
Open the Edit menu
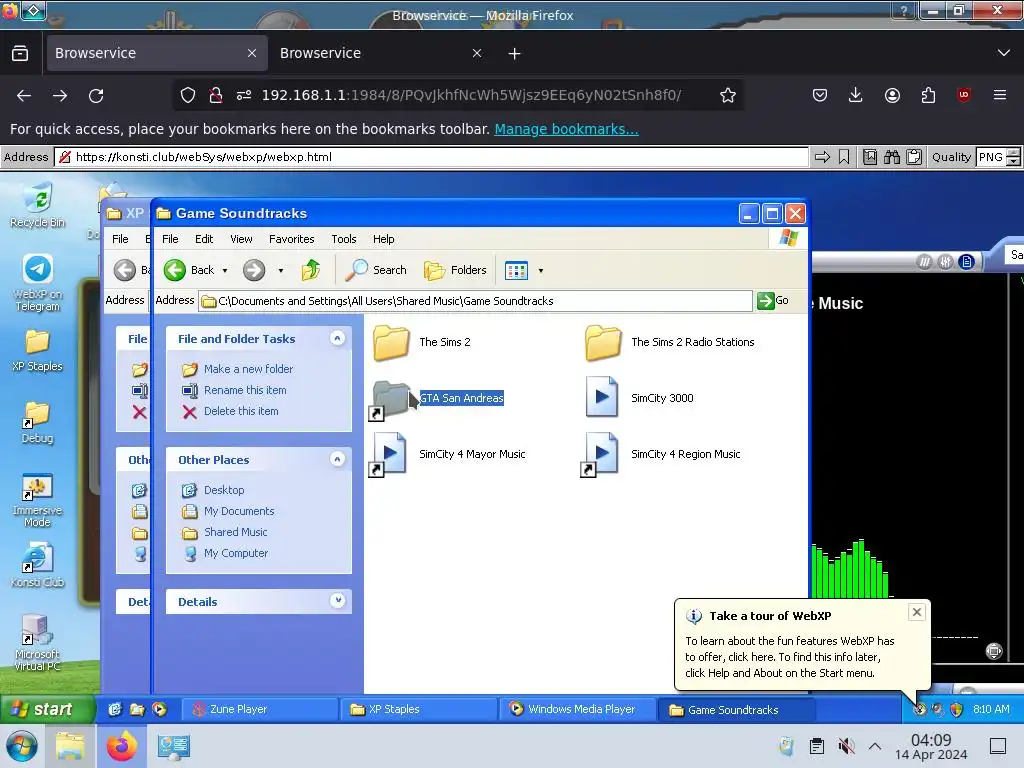click(204, 239)
